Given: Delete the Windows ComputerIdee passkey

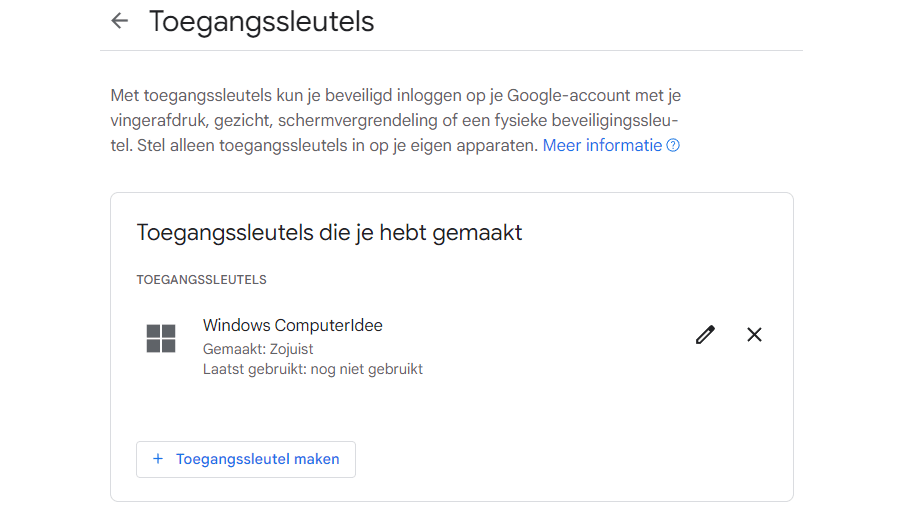Looking at the screenshot, I should pos(754,335).
